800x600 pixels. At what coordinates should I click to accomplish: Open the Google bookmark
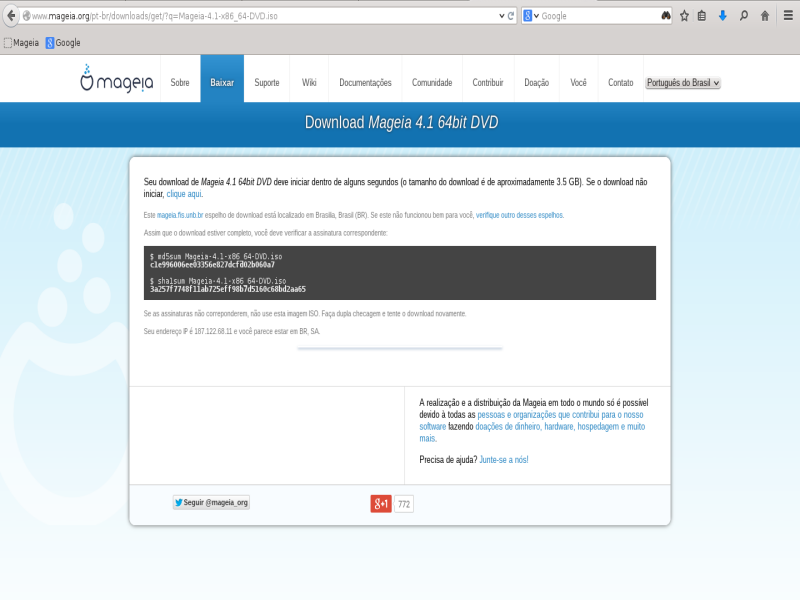point(63,43)
